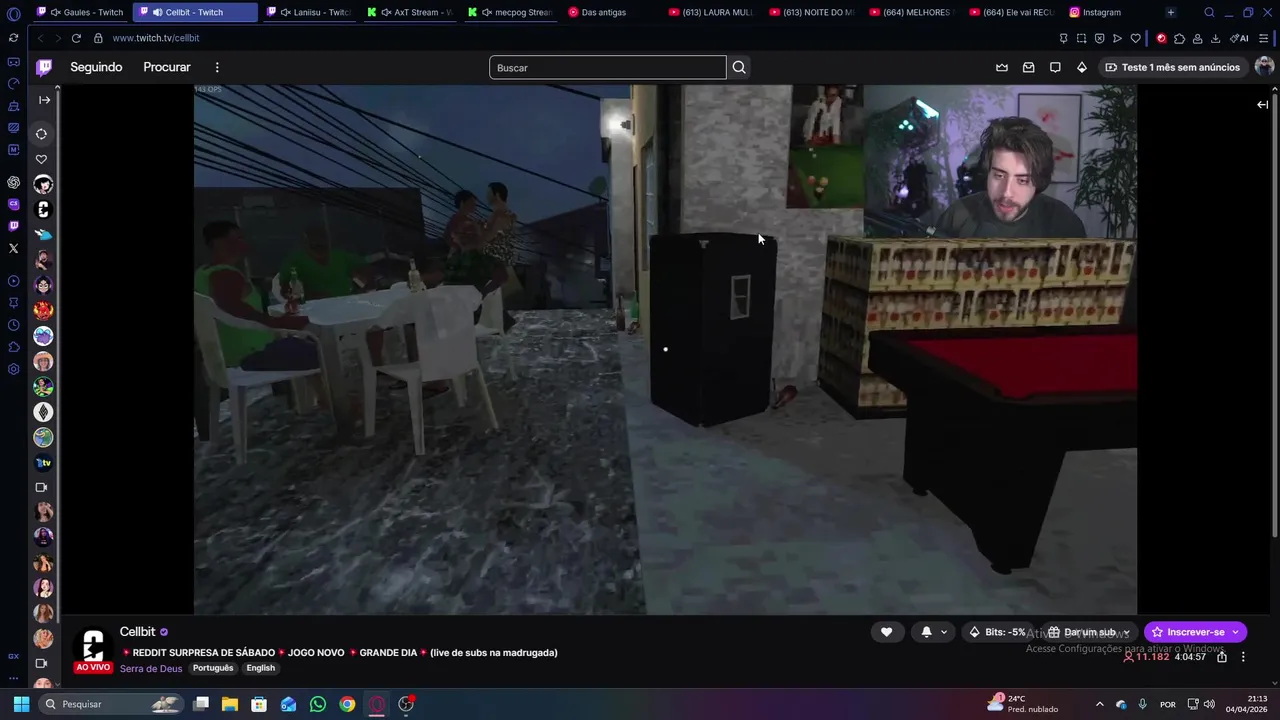Screen dimensions: 1280x720
Task: Toggle follow heart for Cellbit
Action: pyautogui.click(x=886, y=632)
